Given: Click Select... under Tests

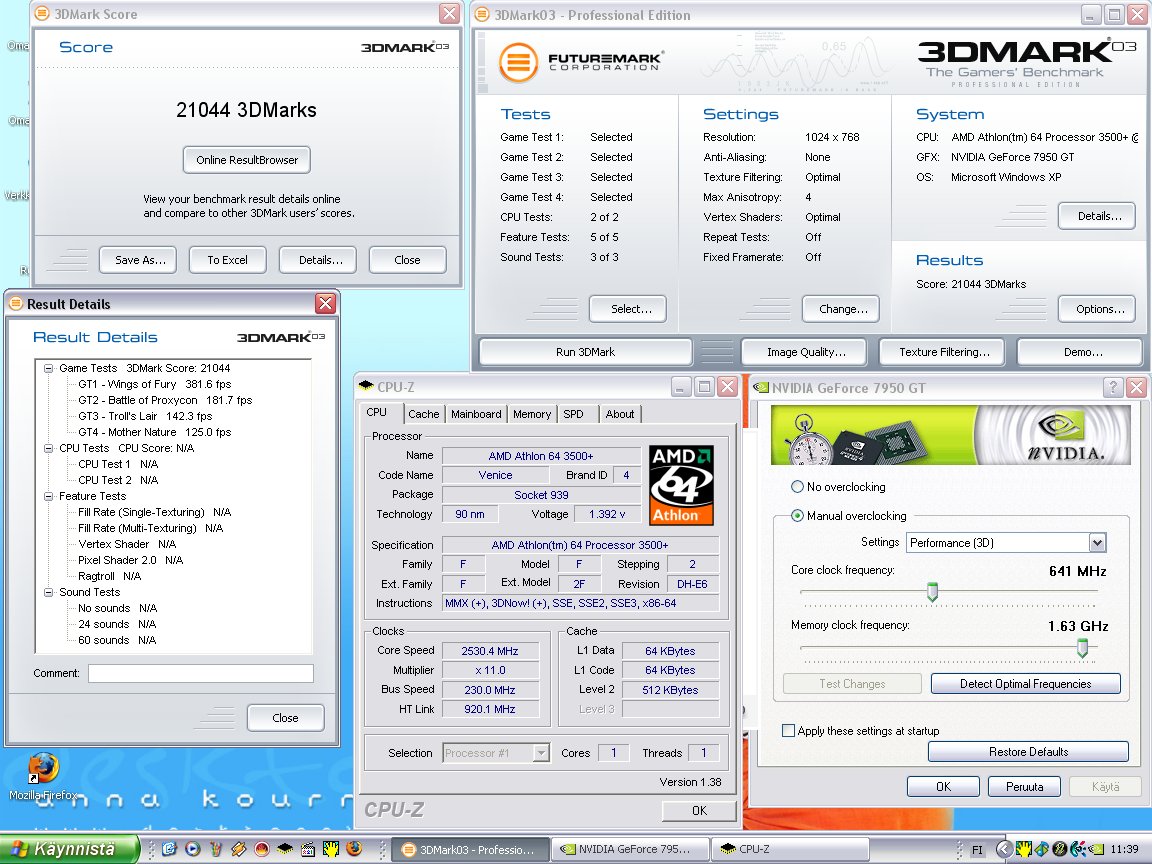Looking at the screenshot, I should coord(628,309).
